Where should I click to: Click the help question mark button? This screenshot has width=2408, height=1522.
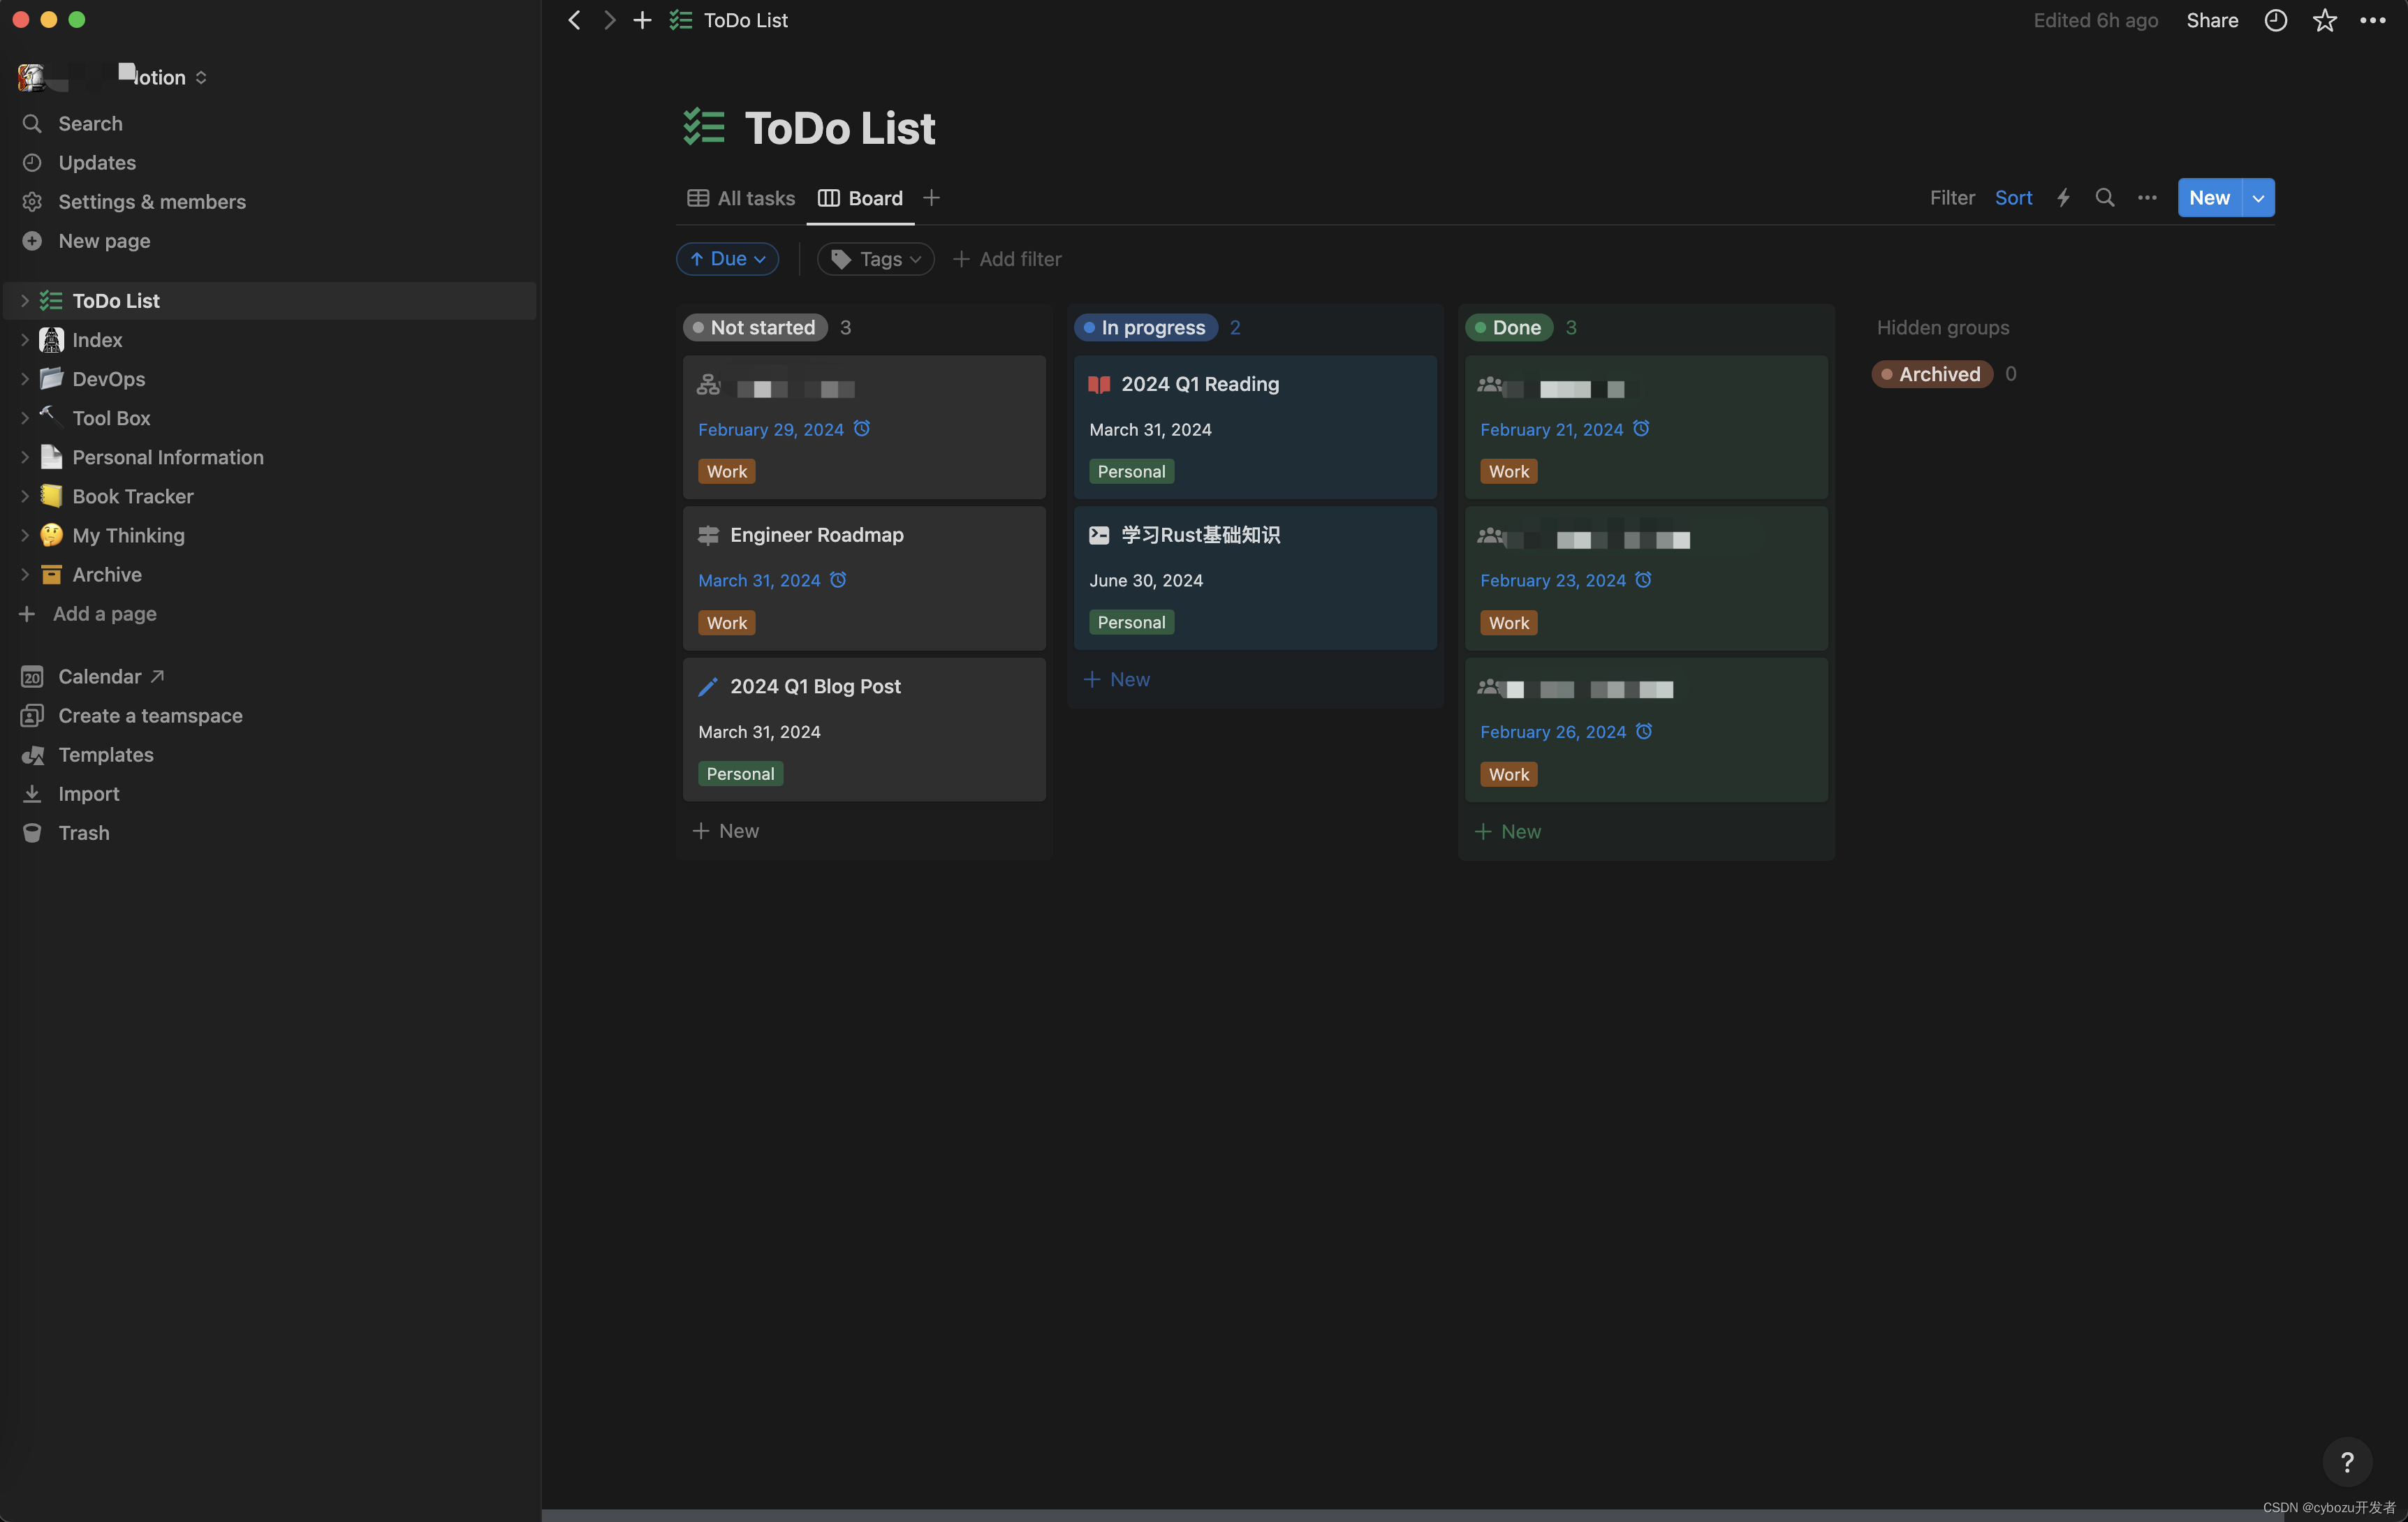coord(2346,1463)
